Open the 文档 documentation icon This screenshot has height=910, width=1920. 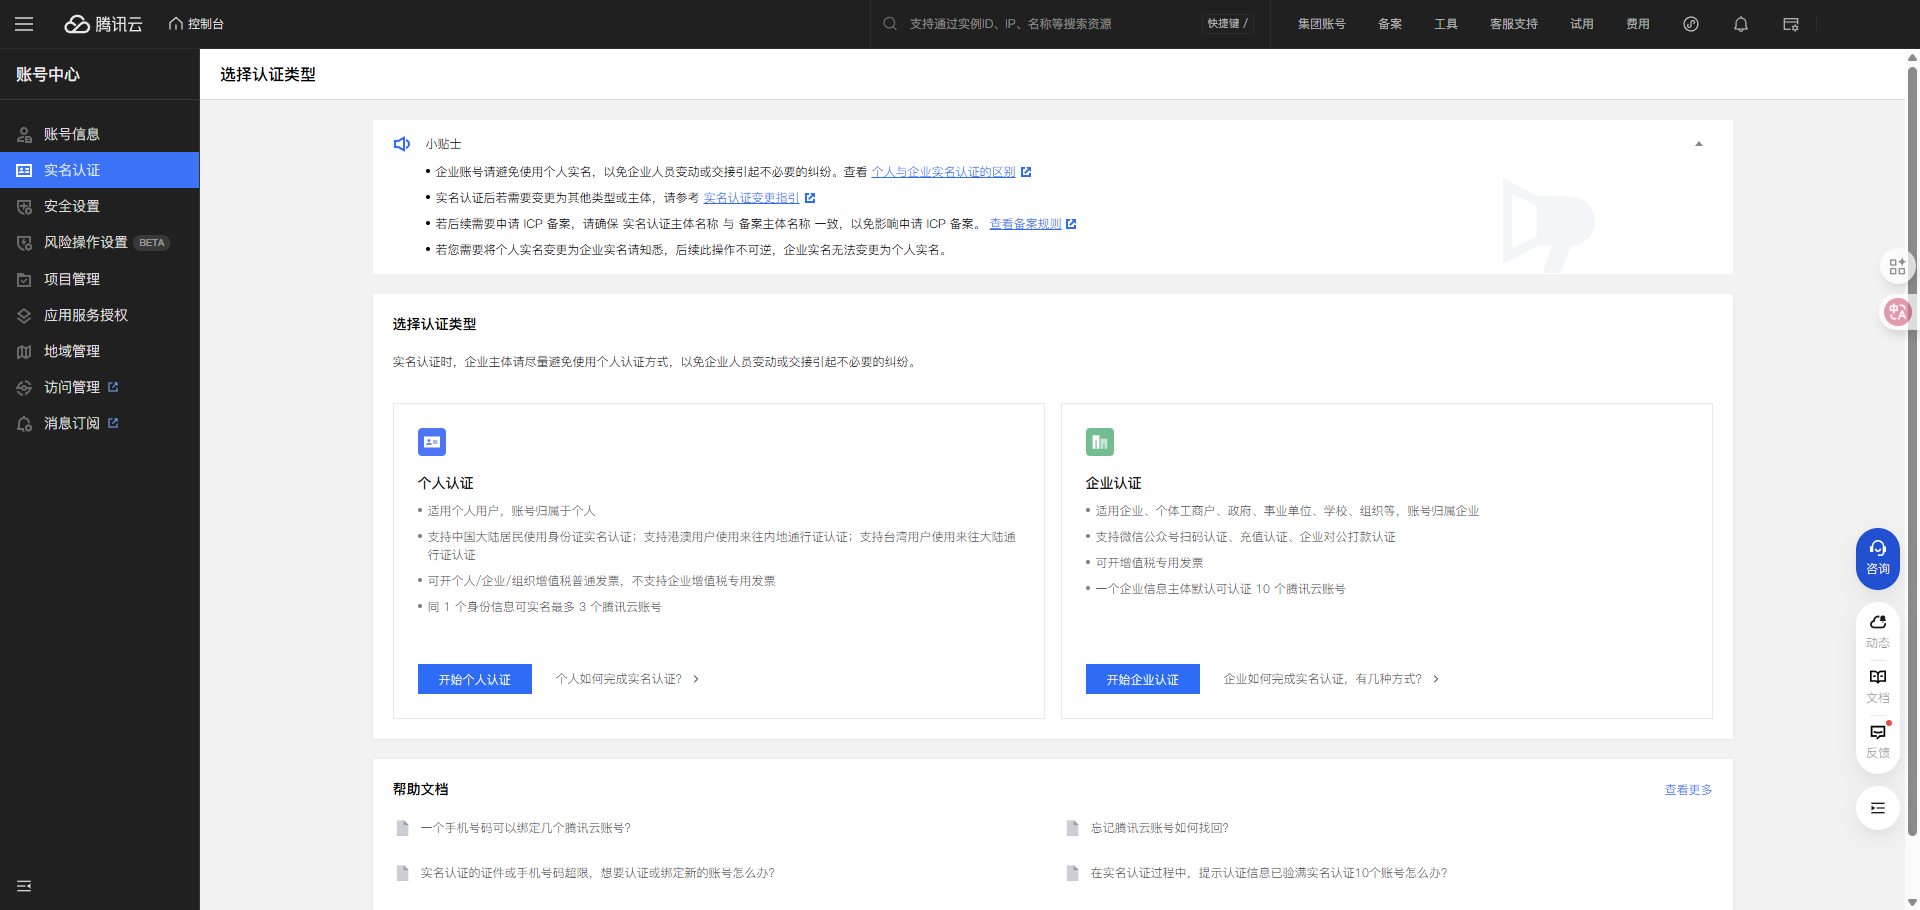point(1877,685)
